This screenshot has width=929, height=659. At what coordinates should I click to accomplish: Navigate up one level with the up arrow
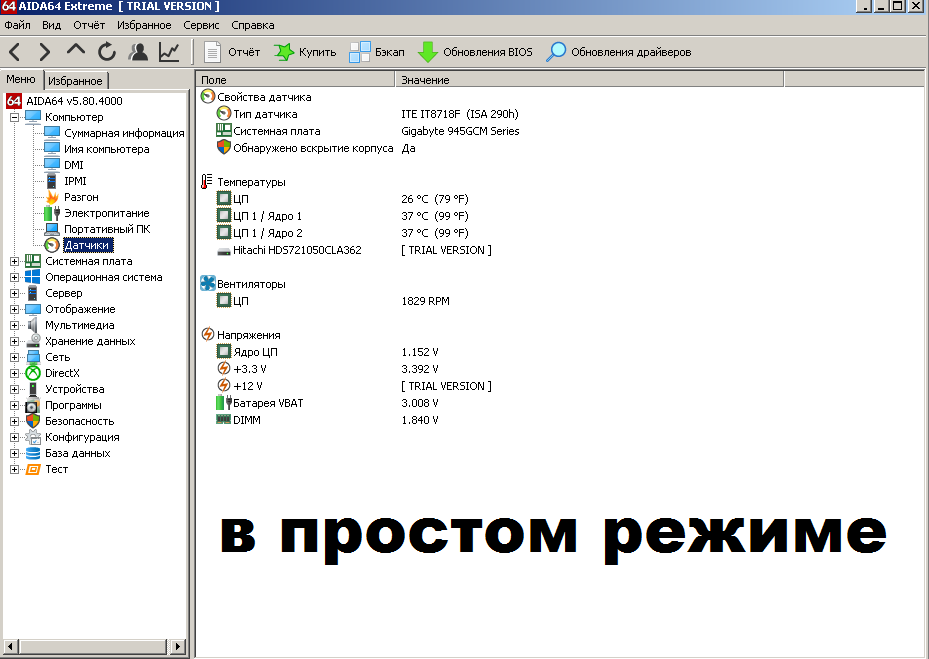tap(75, 51)
